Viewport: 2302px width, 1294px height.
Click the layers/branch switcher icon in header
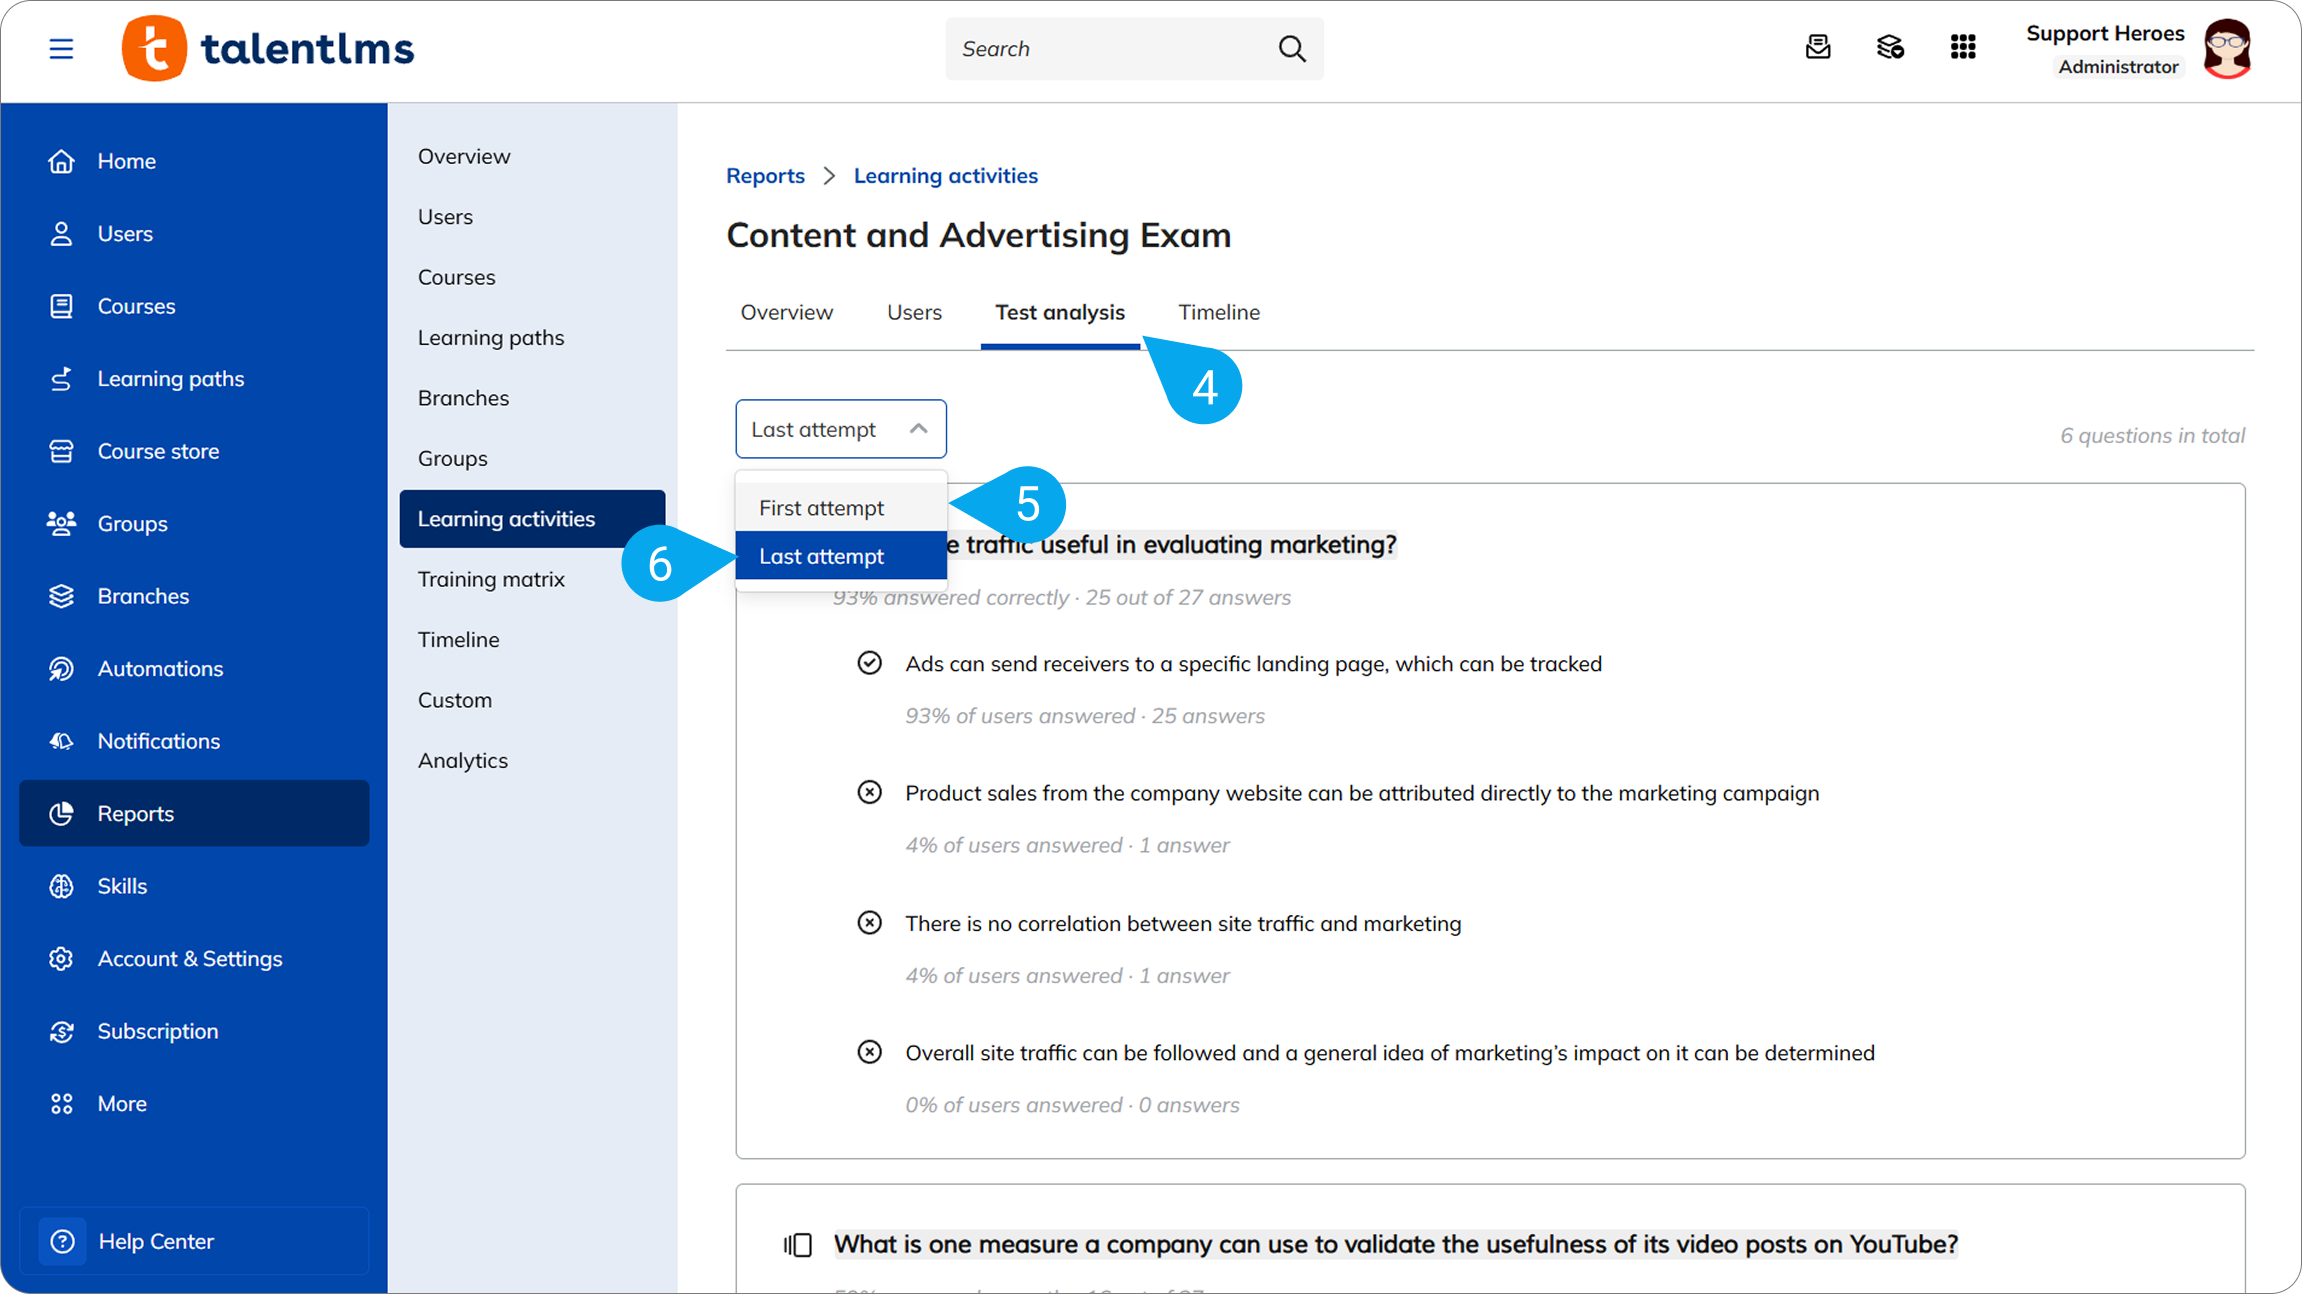1890,47
